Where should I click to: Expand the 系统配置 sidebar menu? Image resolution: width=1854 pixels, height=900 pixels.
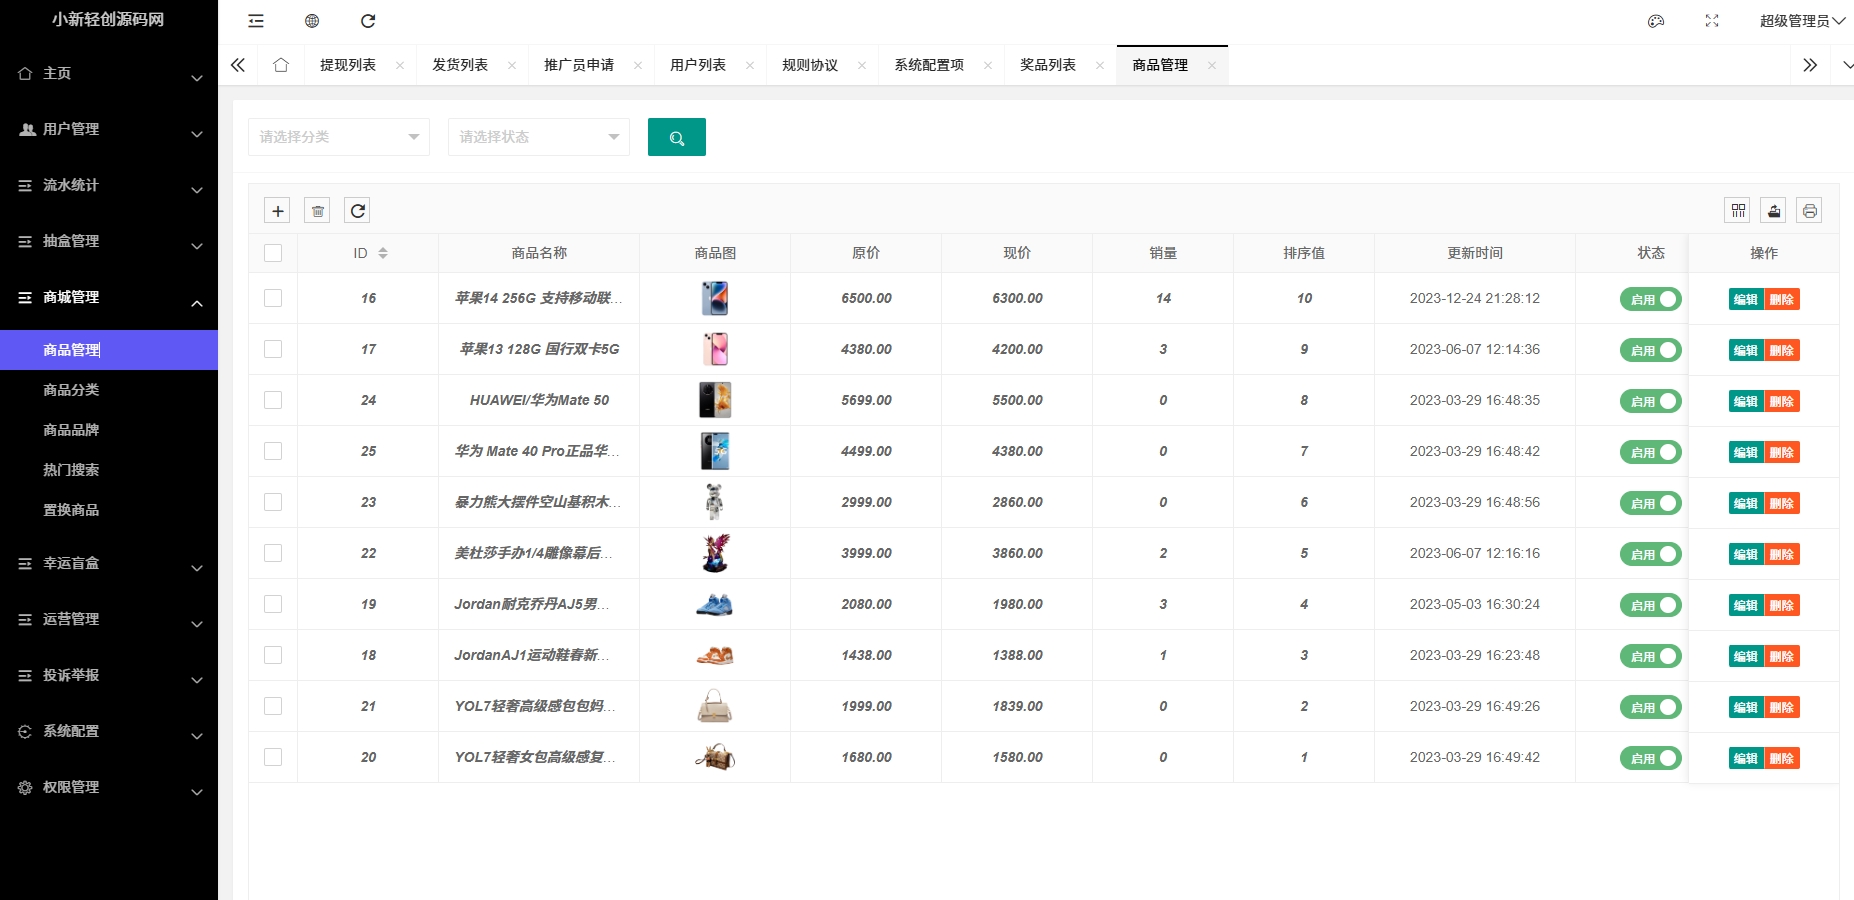[109, 731]
